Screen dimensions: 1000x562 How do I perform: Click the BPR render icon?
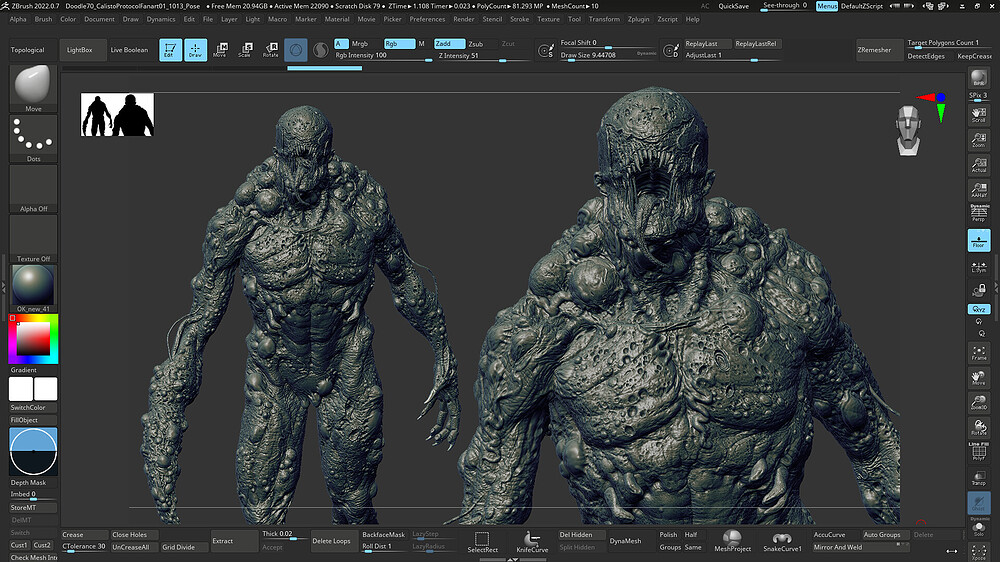click(978, 78)
